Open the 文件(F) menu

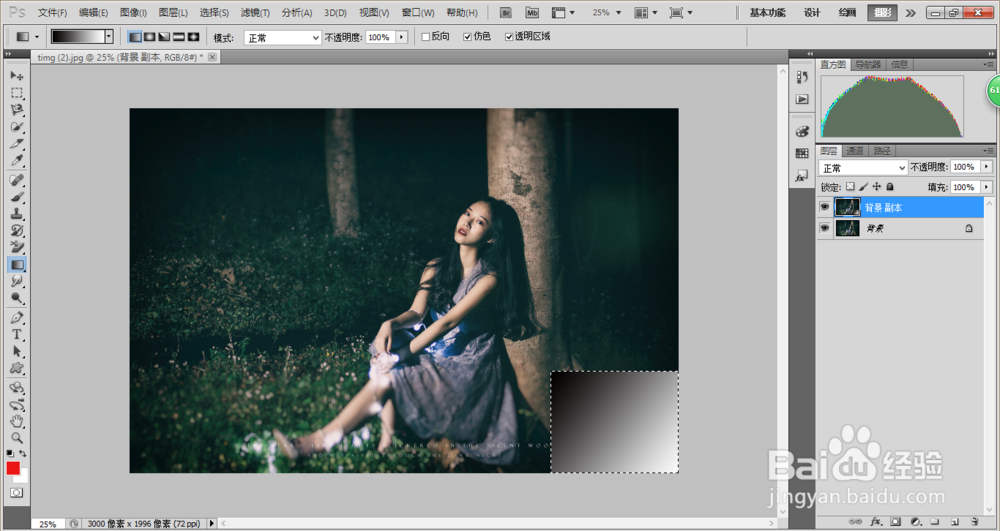click(x=52, y=13)
